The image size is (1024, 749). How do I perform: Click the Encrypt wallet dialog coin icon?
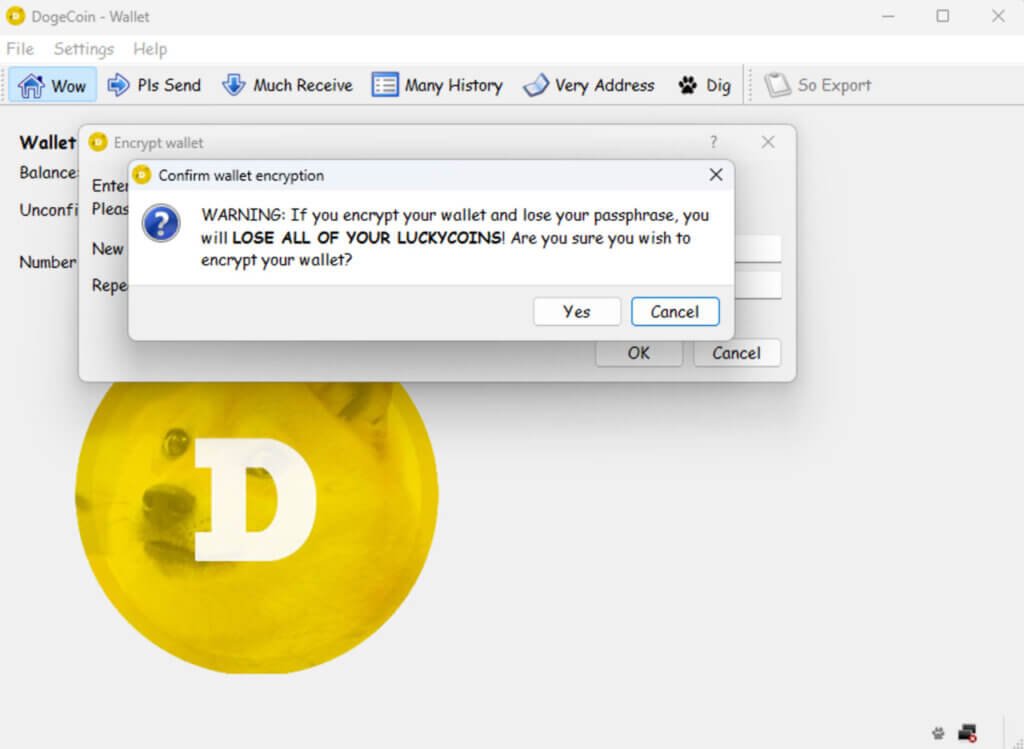97,142
